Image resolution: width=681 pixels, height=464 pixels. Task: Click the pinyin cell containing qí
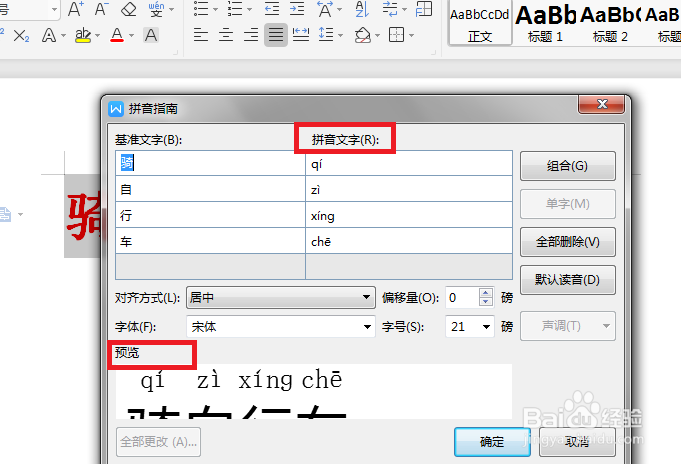coord(409,163)
